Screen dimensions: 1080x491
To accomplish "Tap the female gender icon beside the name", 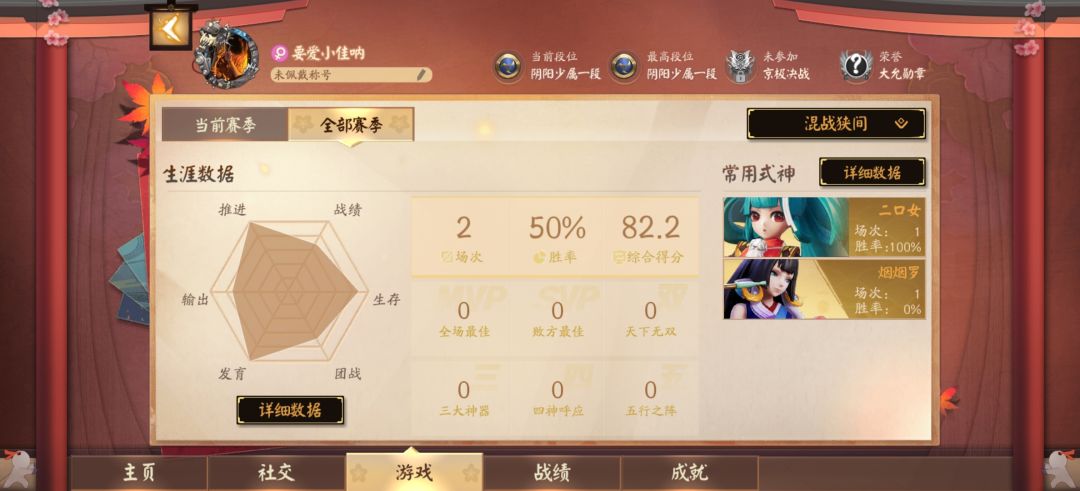I will pyautogui.click(x=279, y=53).
